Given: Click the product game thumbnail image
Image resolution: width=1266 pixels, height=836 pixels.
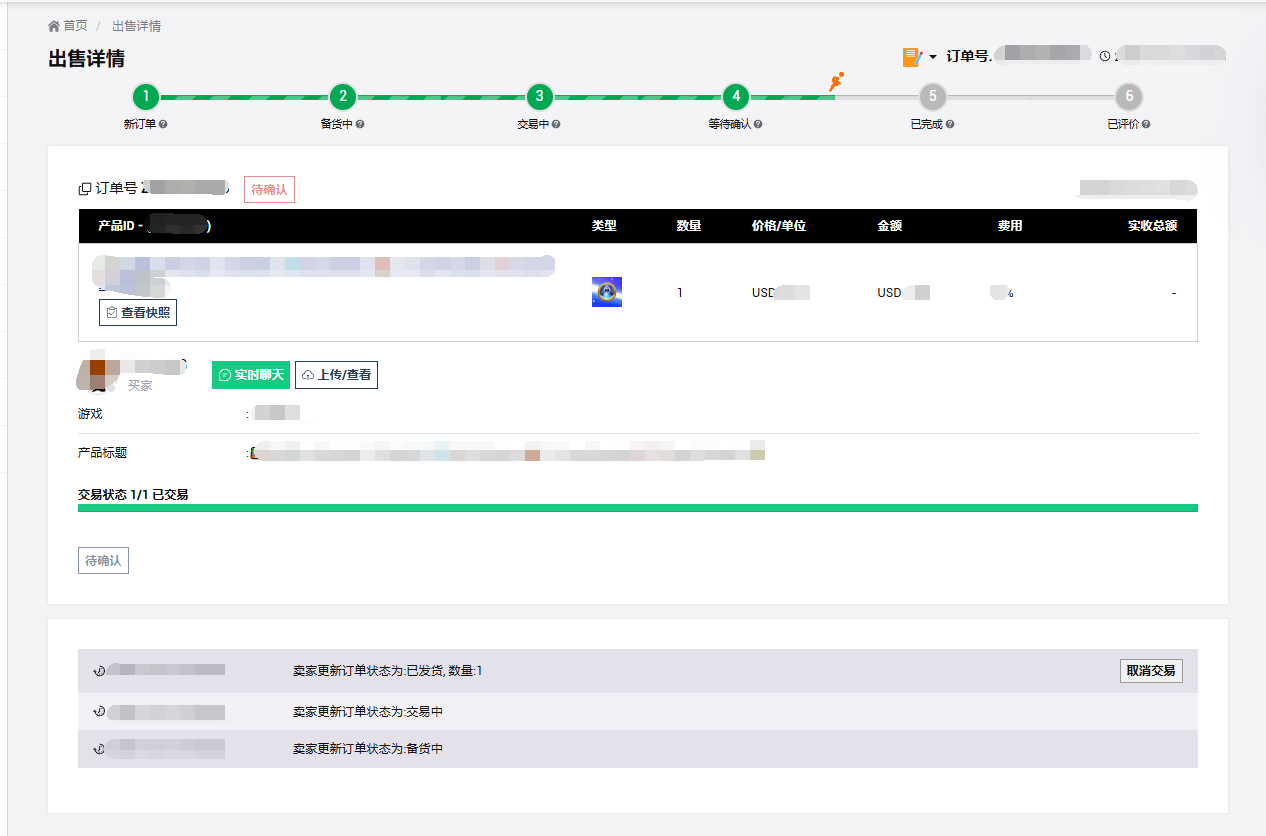Looking at the screenshot, I should (x=607, y=292).
